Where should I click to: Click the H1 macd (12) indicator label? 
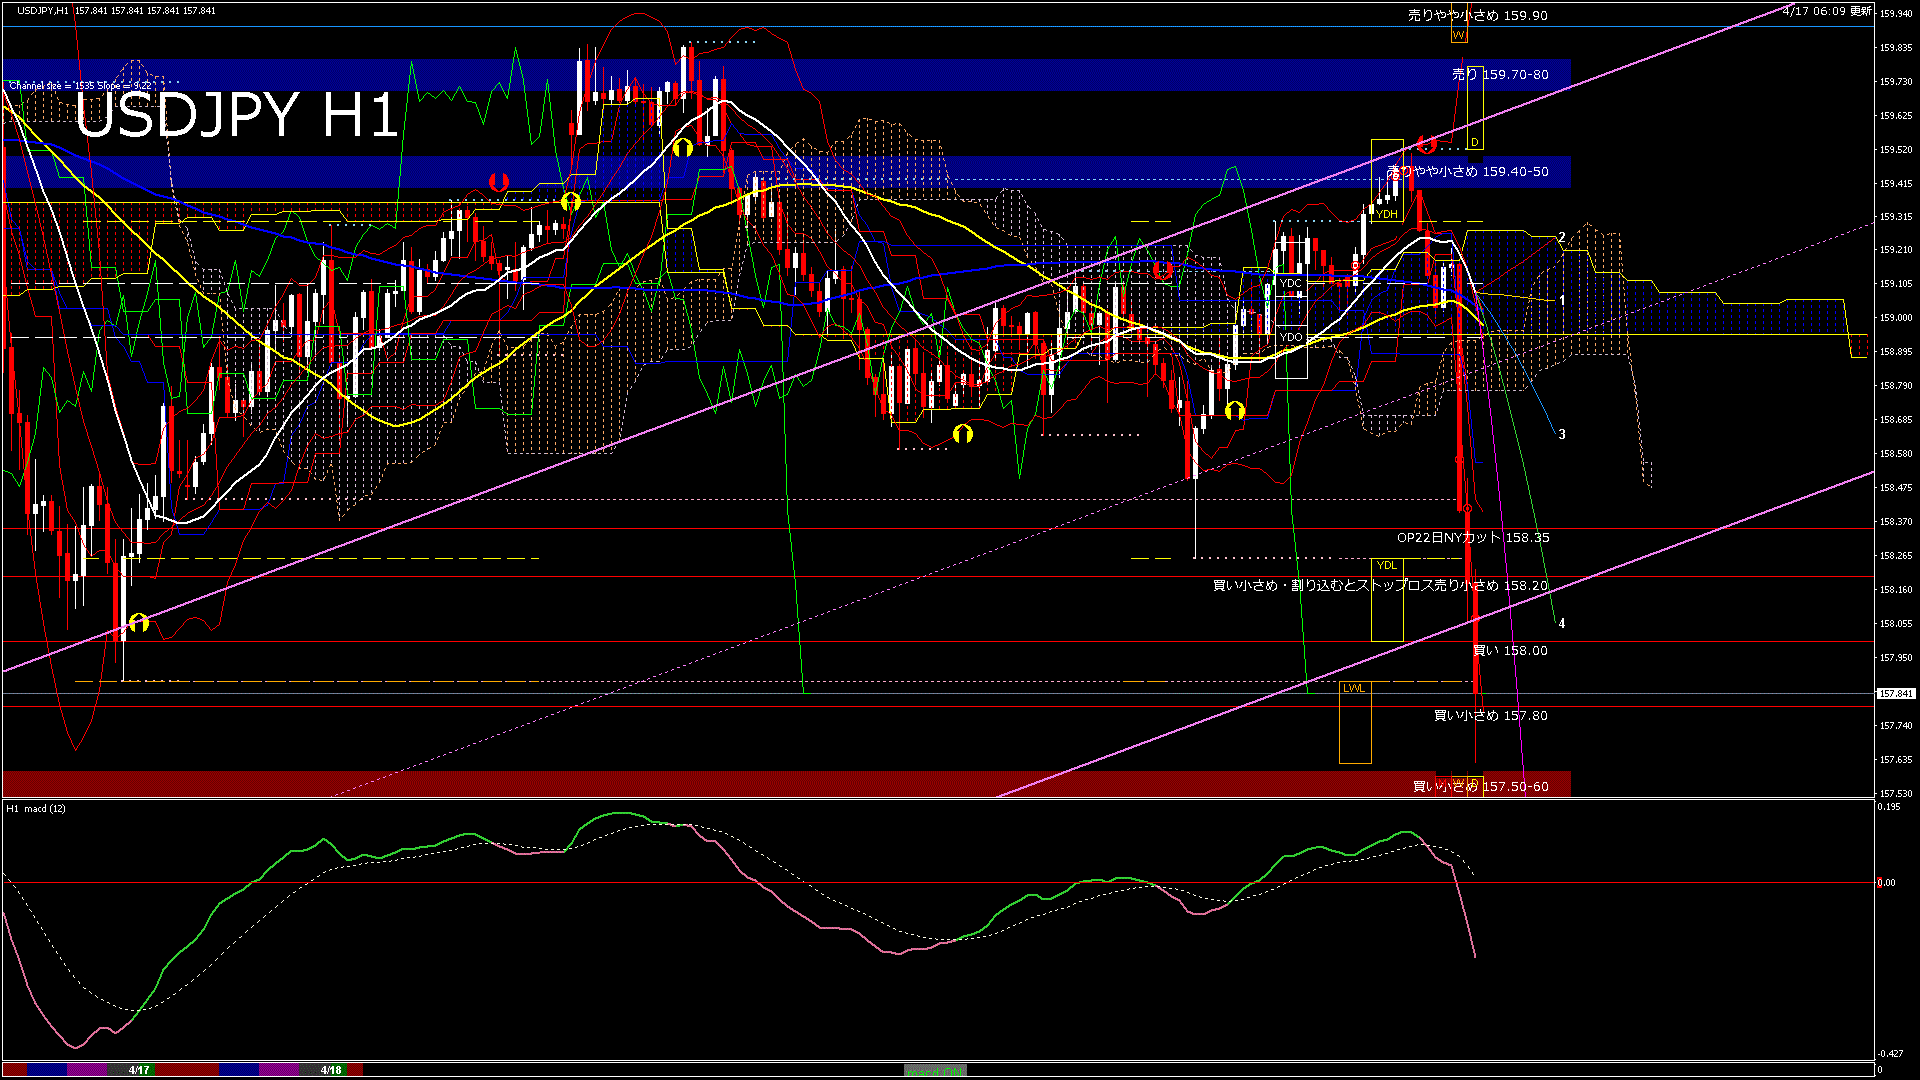click(x=36, y=809)
